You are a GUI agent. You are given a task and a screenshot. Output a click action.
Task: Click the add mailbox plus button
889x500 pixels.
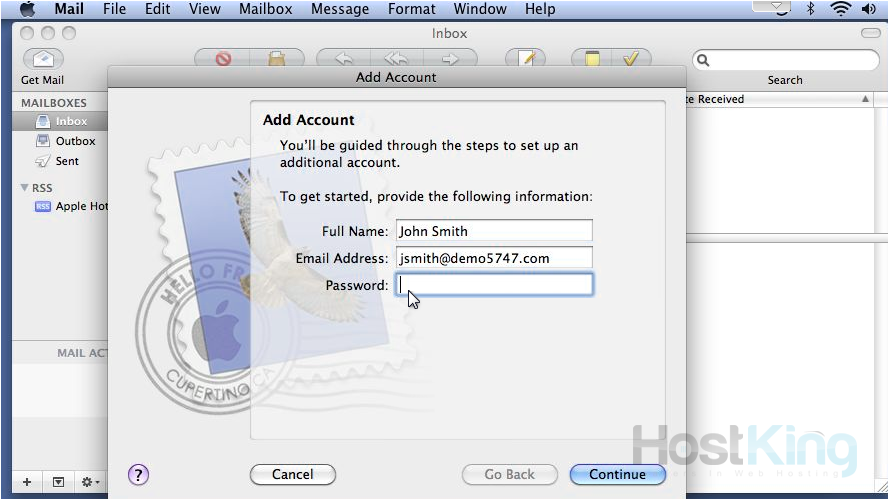pos(27,482)
